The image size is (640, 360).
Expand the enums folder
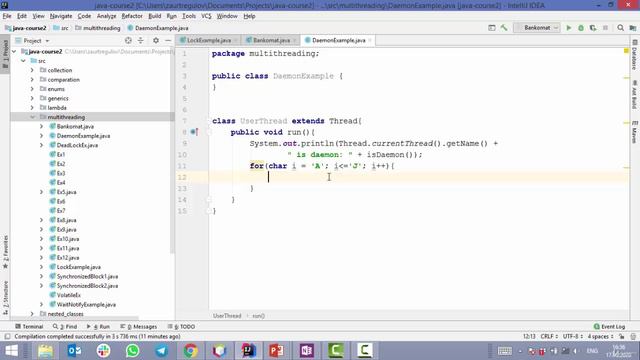(x=32, y=89)
